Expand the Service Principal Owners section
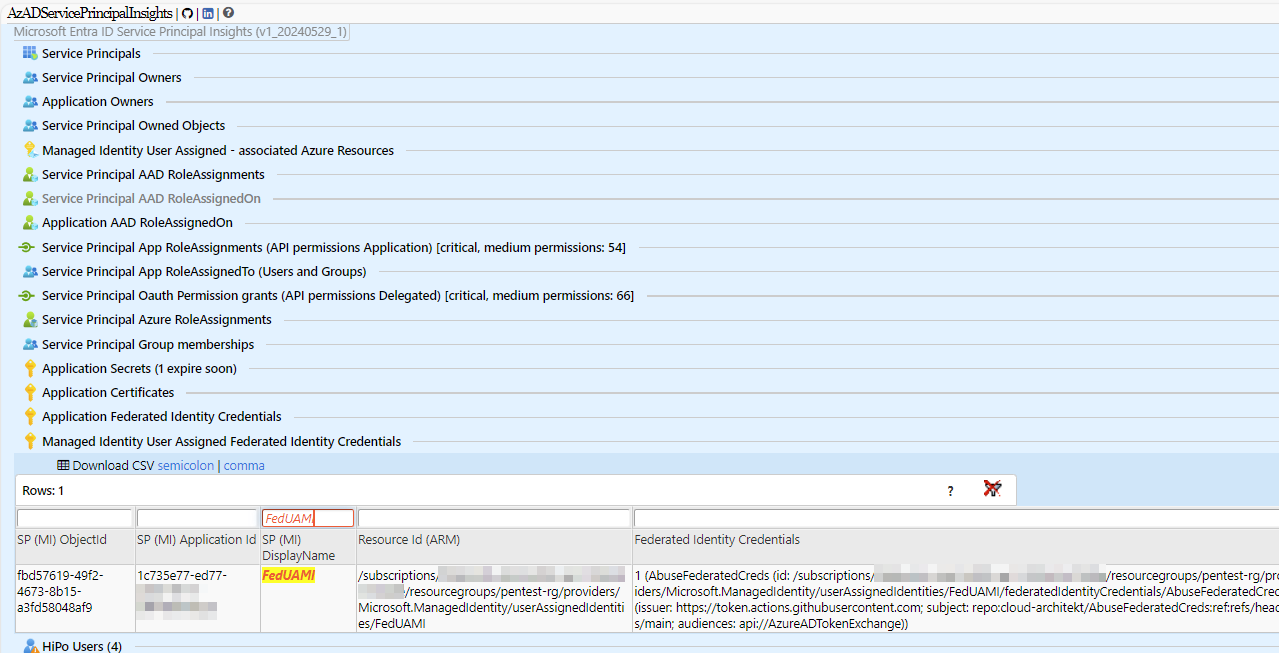 (112, 77)
